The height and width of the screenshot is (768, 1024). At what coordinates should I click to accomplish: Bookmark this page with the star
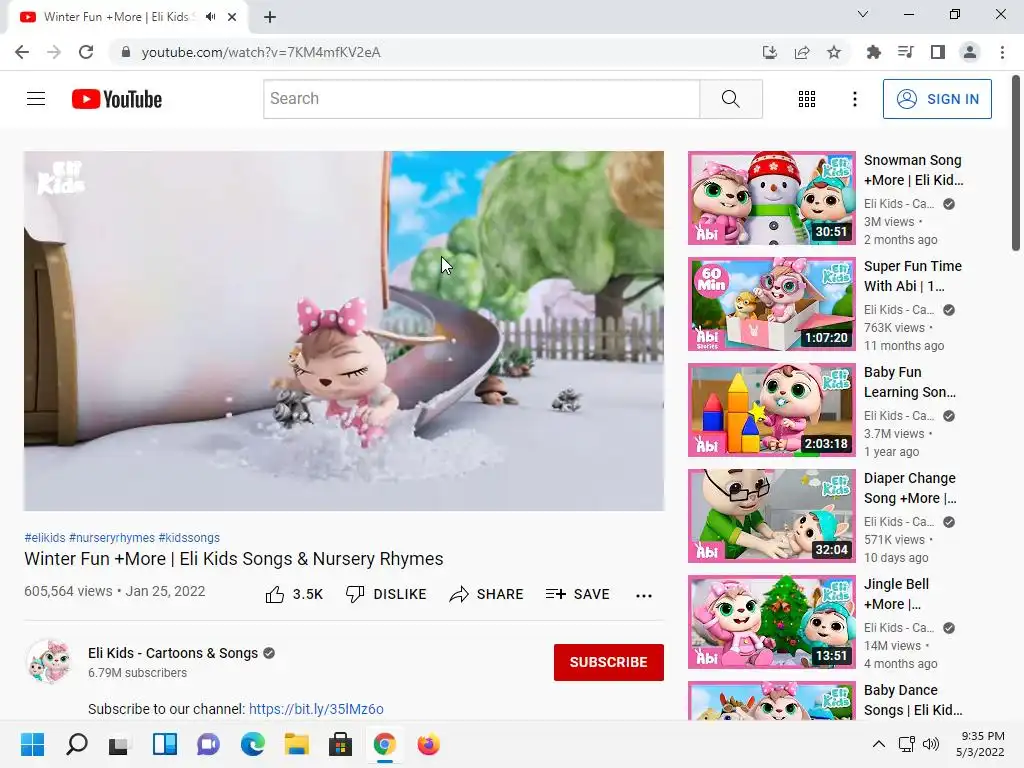[x=834, y=52]
